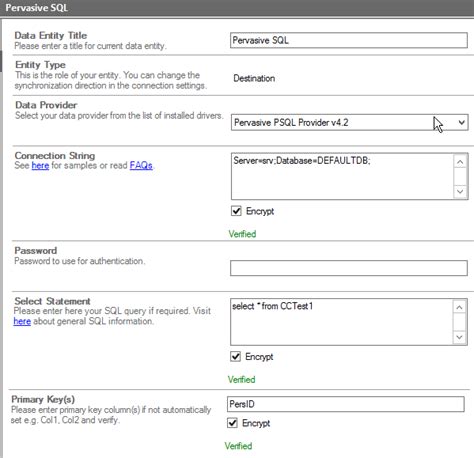Open the Data Provider dropdown

(349, 122)
